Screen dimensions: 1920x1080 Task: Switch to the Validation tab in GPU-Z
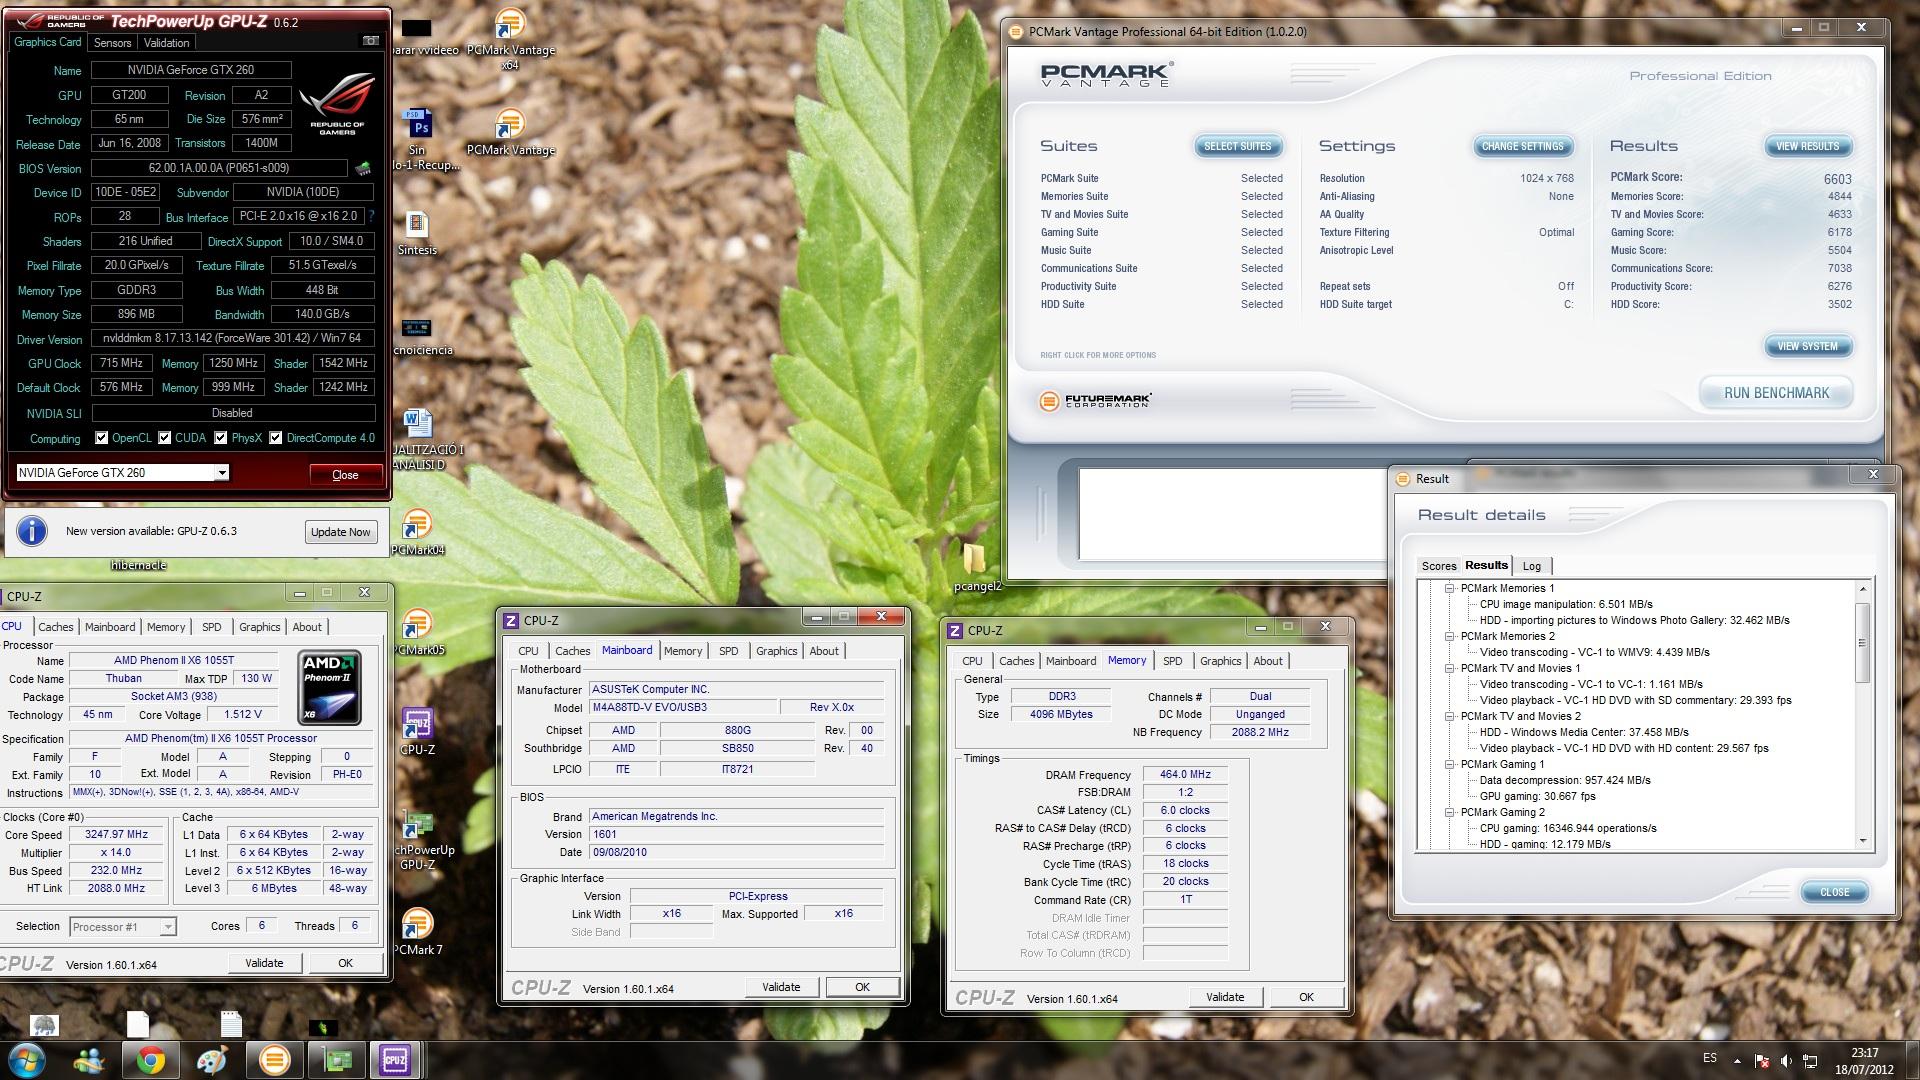[x=166, y=43]
